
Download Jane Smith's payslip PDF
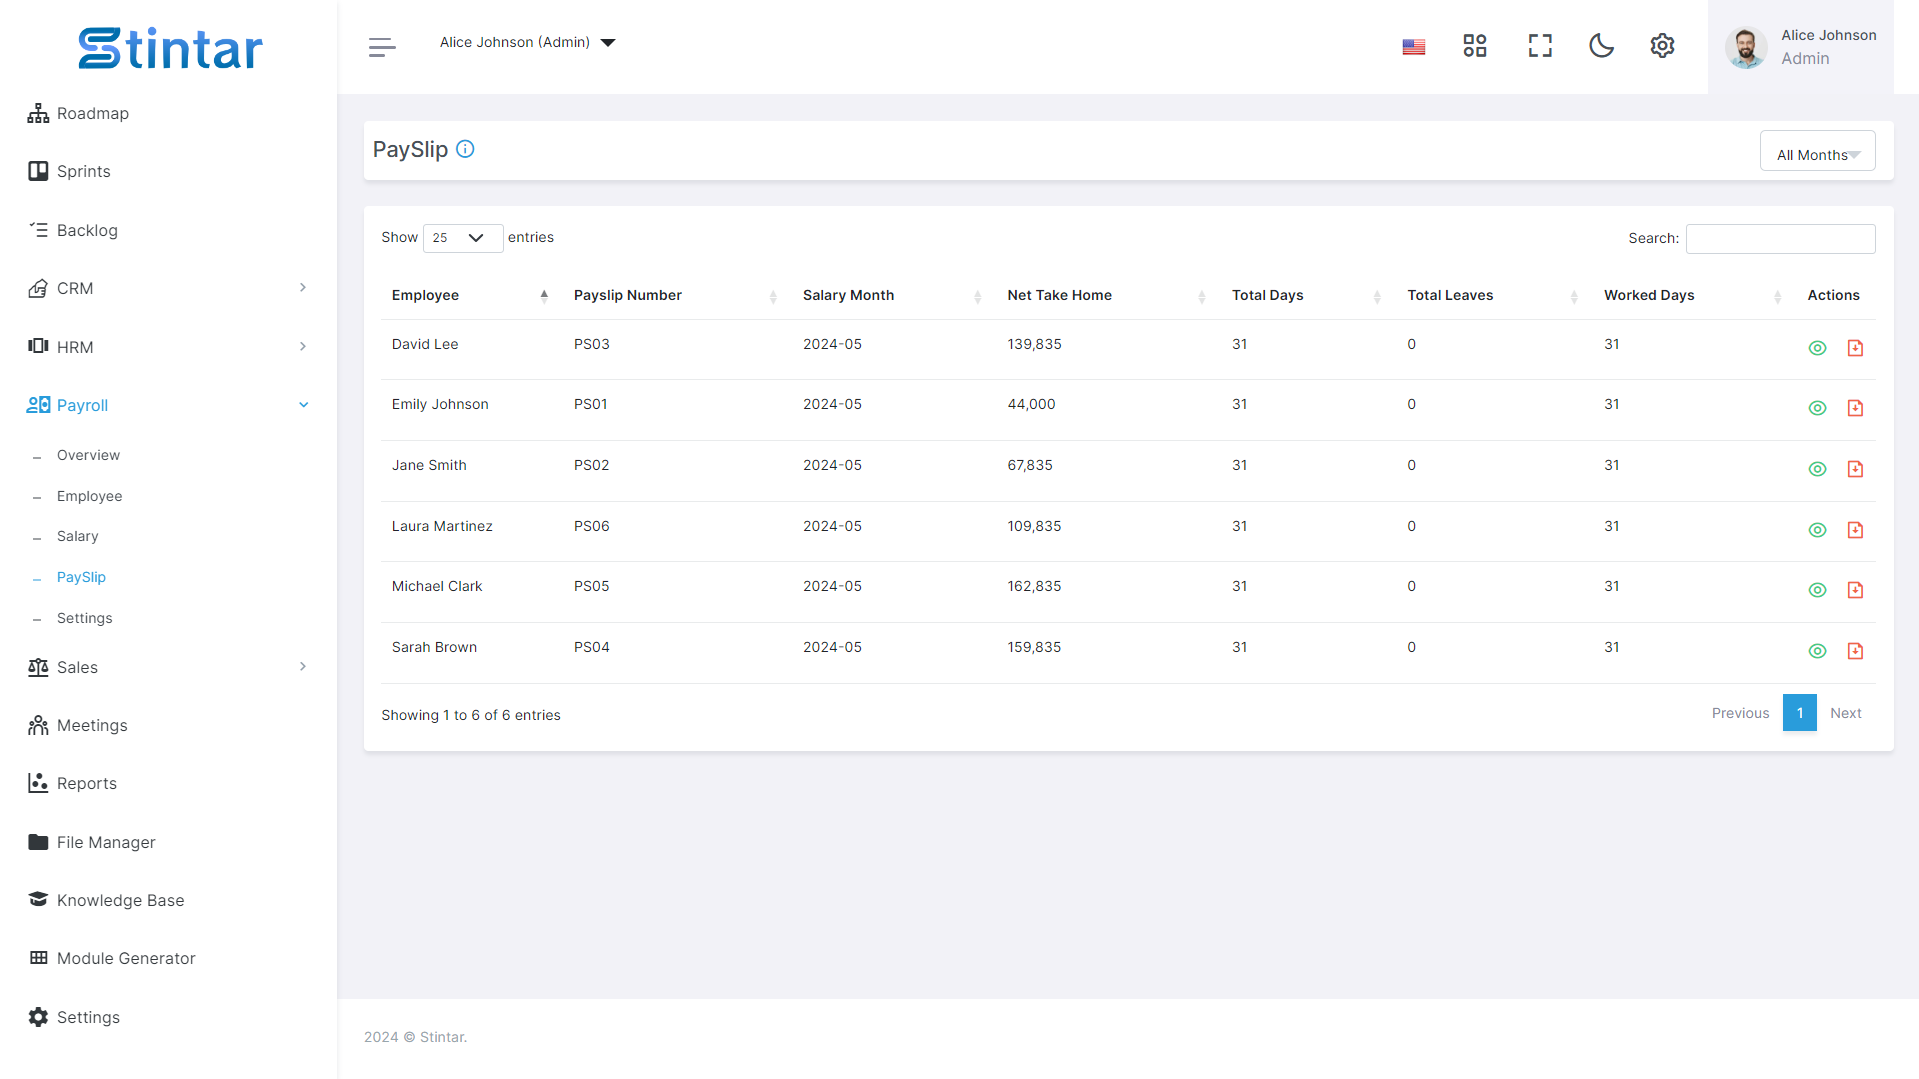click(x=1855, y=469)
